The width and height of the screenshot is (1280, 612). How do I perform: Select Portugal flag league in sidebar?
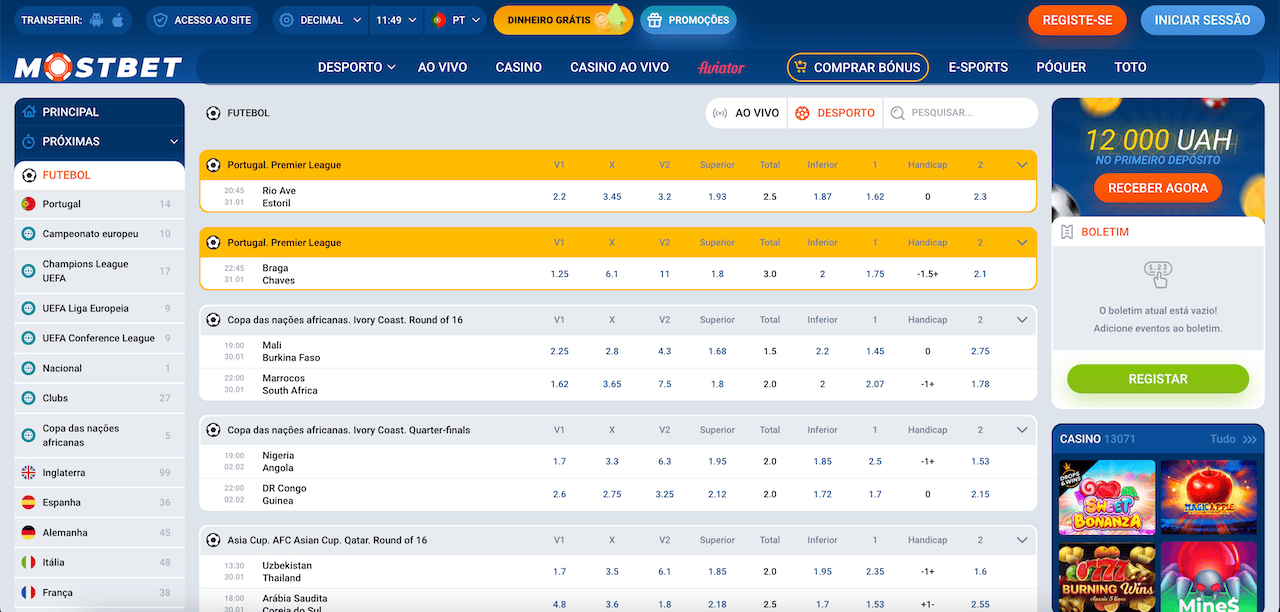99,204
